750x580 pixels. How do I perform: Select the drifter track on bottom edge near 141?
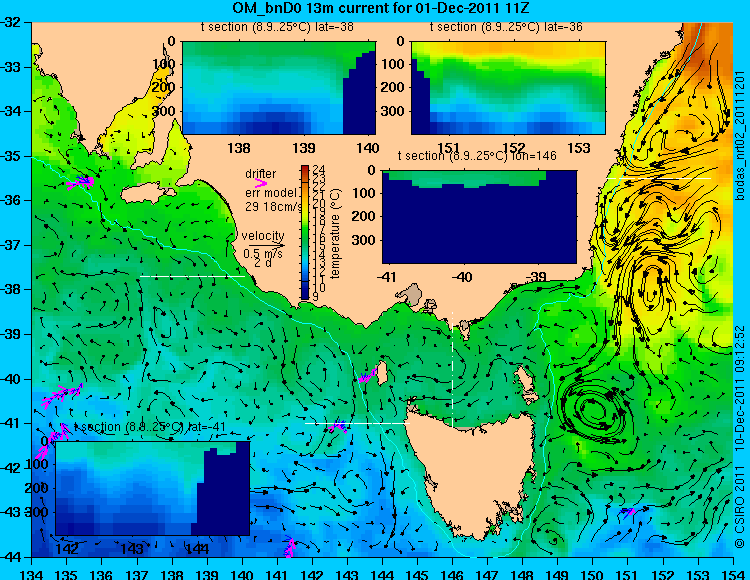289,547
